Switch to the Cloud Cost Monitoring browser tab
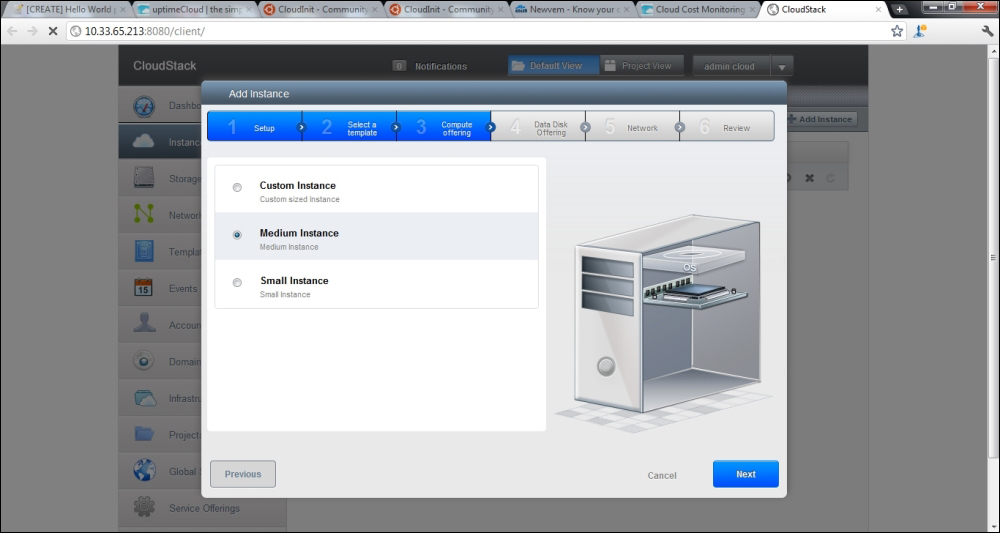 [698, 10]
